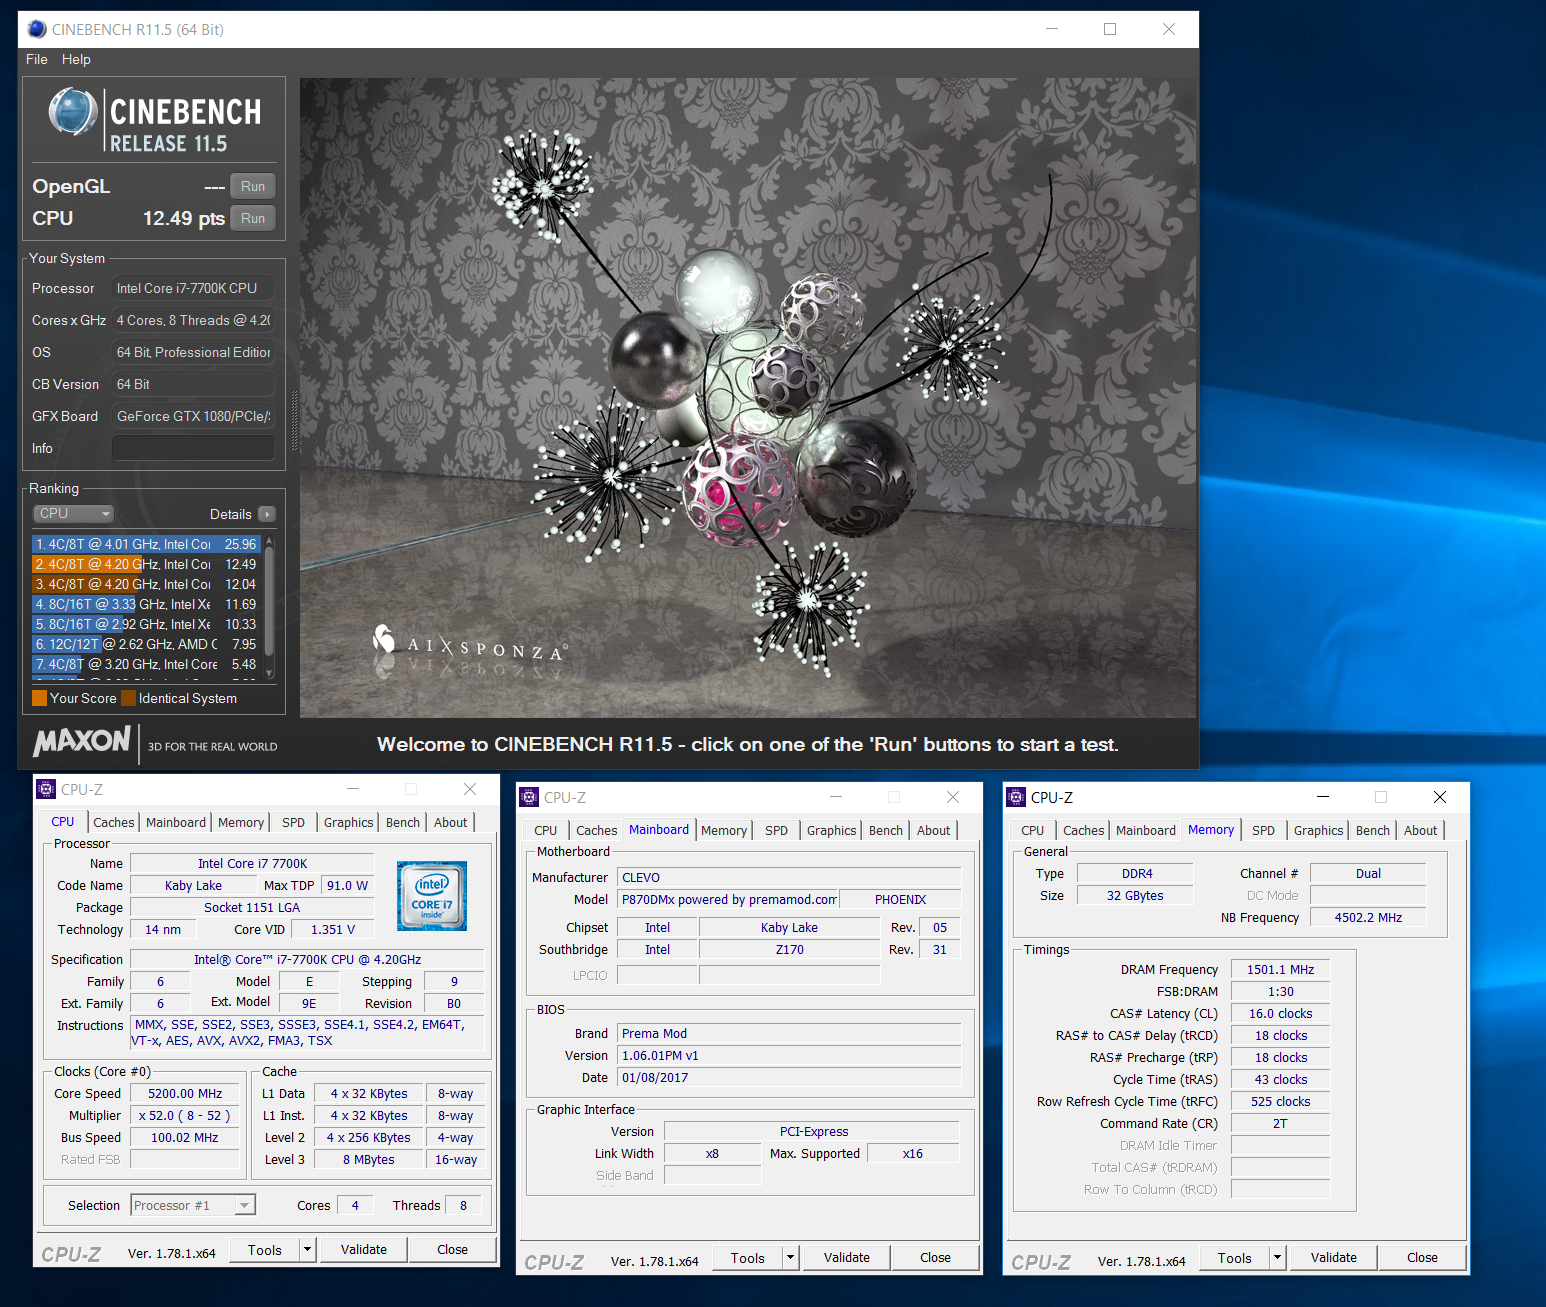The image size is (1546, 1307).
Task: Select ranking row 2 scoring 12.49
Action: tap(146, 564)
